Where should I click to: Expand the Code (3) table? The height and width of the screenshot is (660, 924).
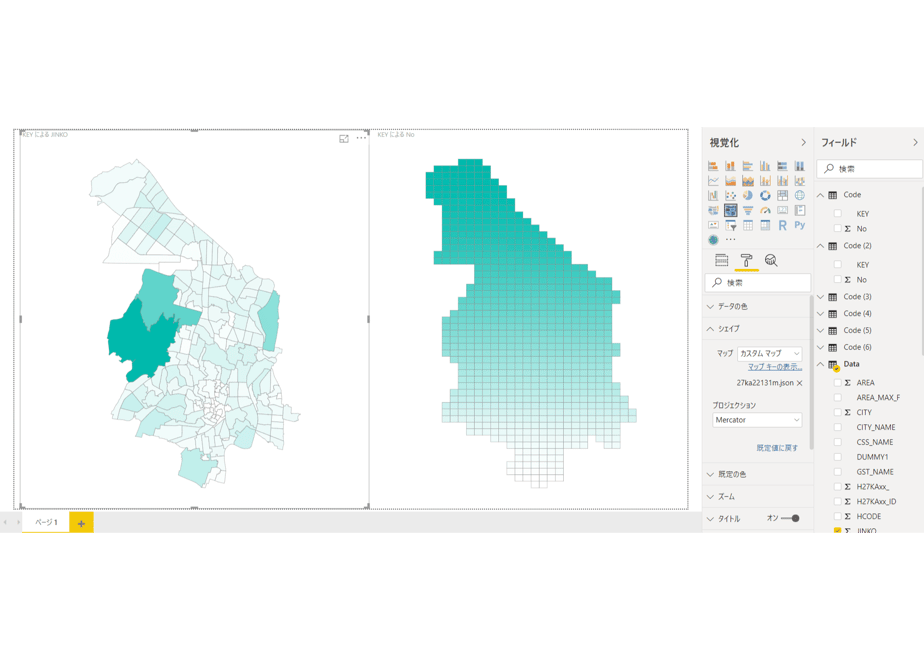(x=820, y=296)
